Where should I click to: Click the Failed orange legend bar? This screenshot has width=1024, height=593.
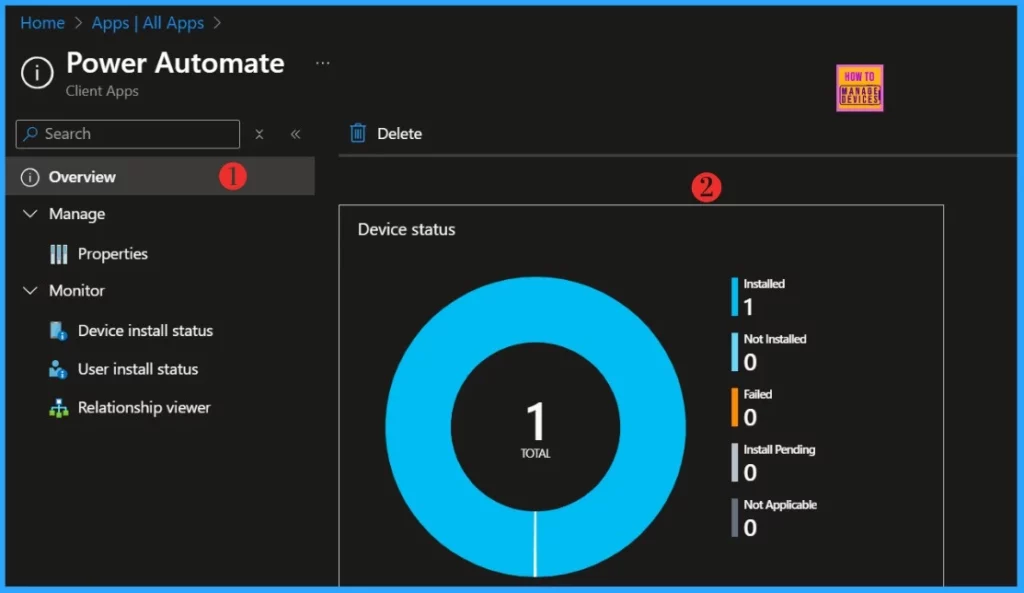(x=735, y=407)
